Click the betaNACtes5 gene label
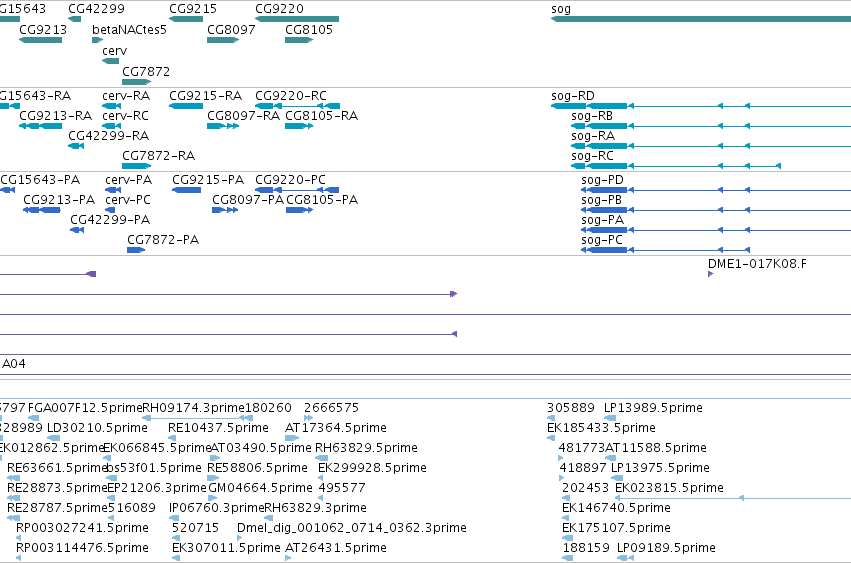 tap(129, 30)
